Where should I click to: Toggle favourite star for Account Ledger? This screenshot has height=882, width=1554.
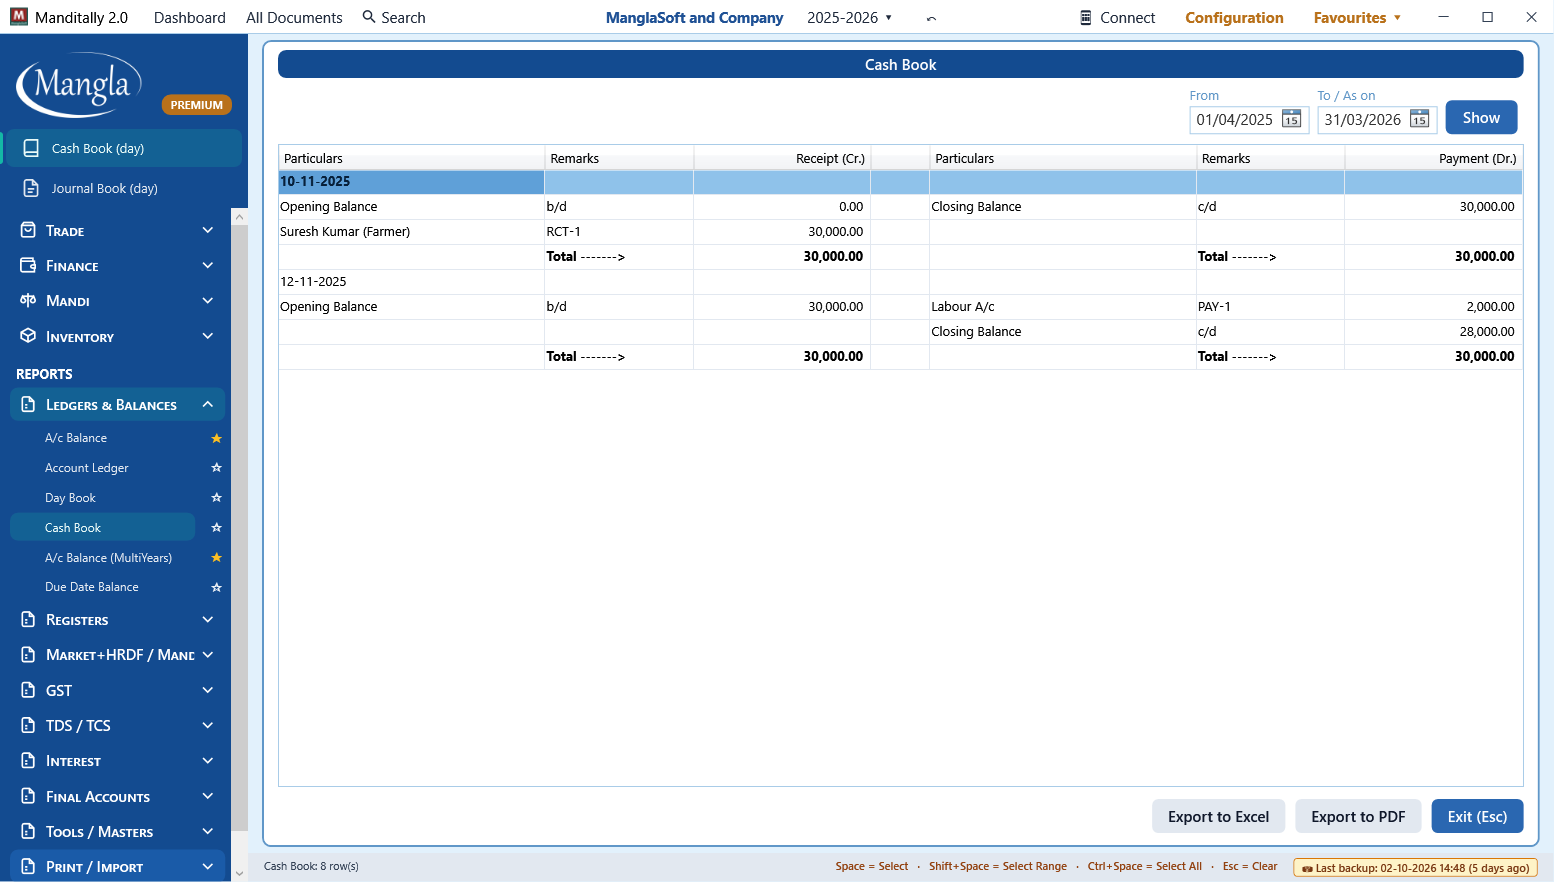(216, 468)
